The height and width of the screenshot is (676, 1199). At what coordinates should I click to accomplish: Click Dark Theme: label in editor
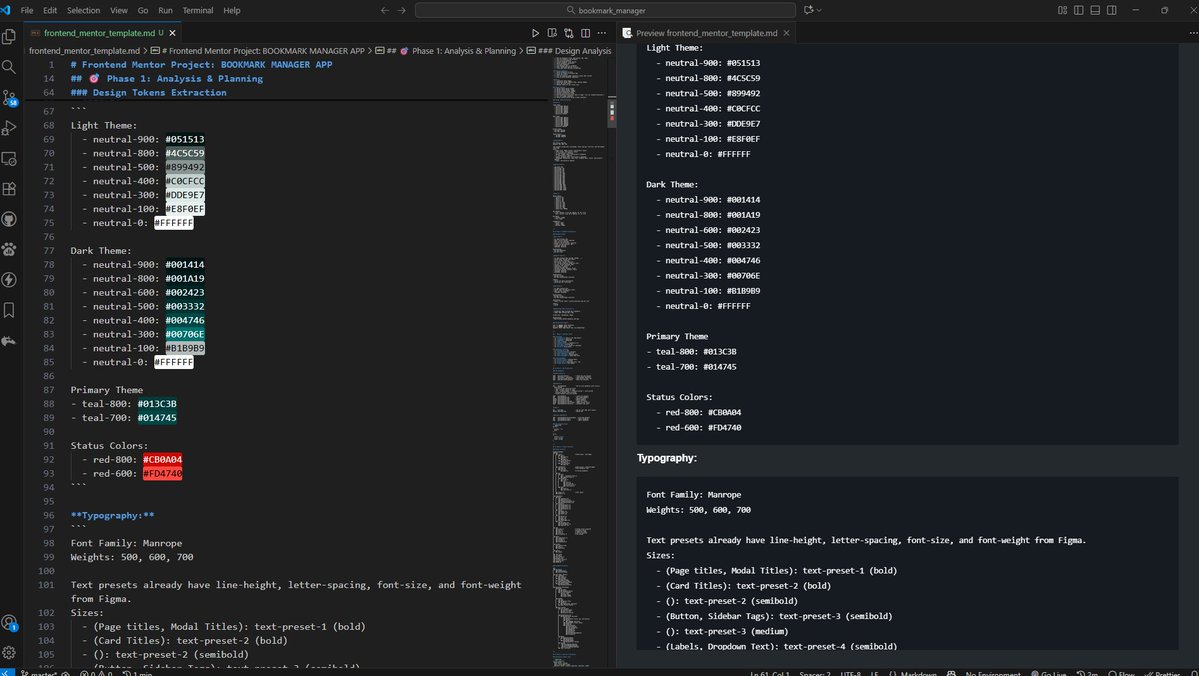[x=101, y=251]
